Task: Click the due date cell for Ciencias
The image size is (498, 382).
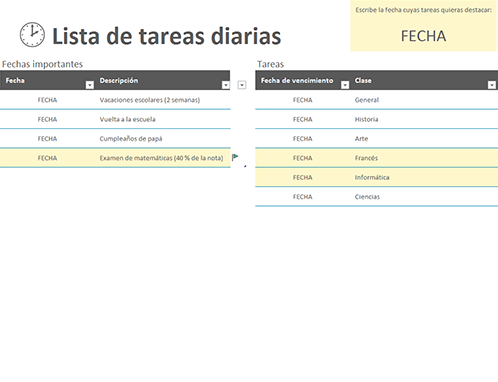Action: click(x=303, y=196)
